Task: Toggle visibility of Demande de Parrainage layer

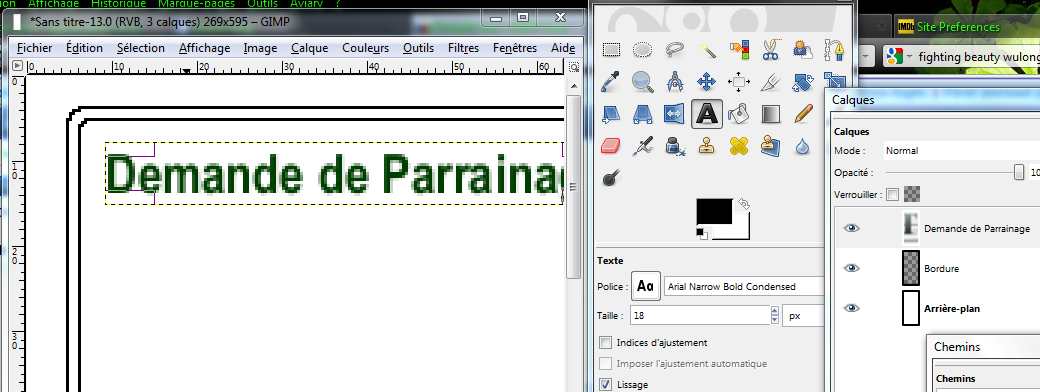Action: (x=851, y=228)
